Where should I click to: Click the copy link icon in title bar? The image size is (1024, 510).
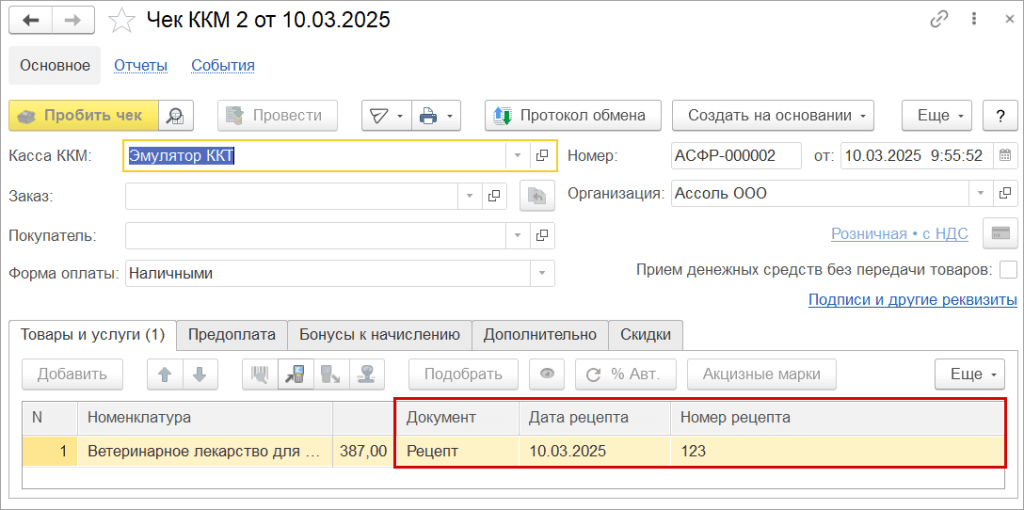click(939, 19)
